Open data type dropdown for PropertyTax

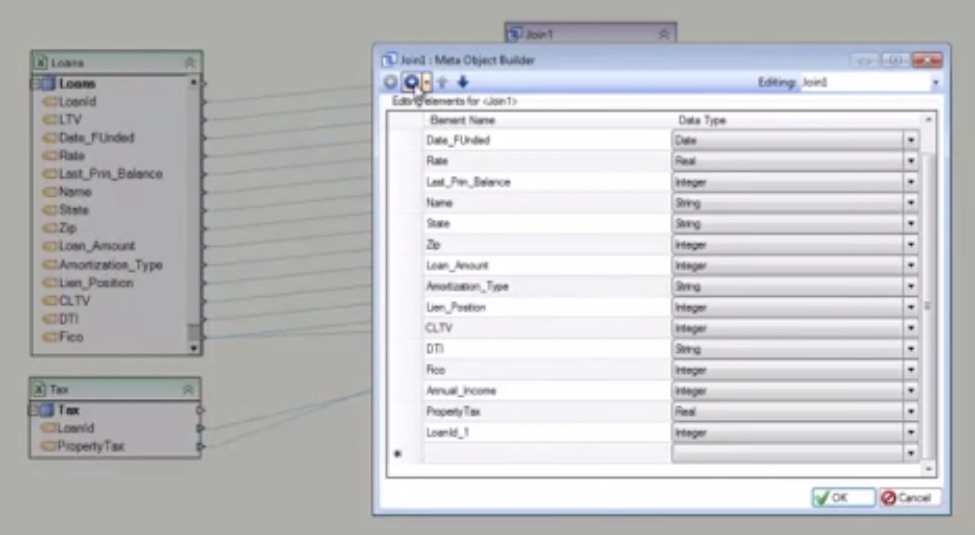tap(910, 412)
